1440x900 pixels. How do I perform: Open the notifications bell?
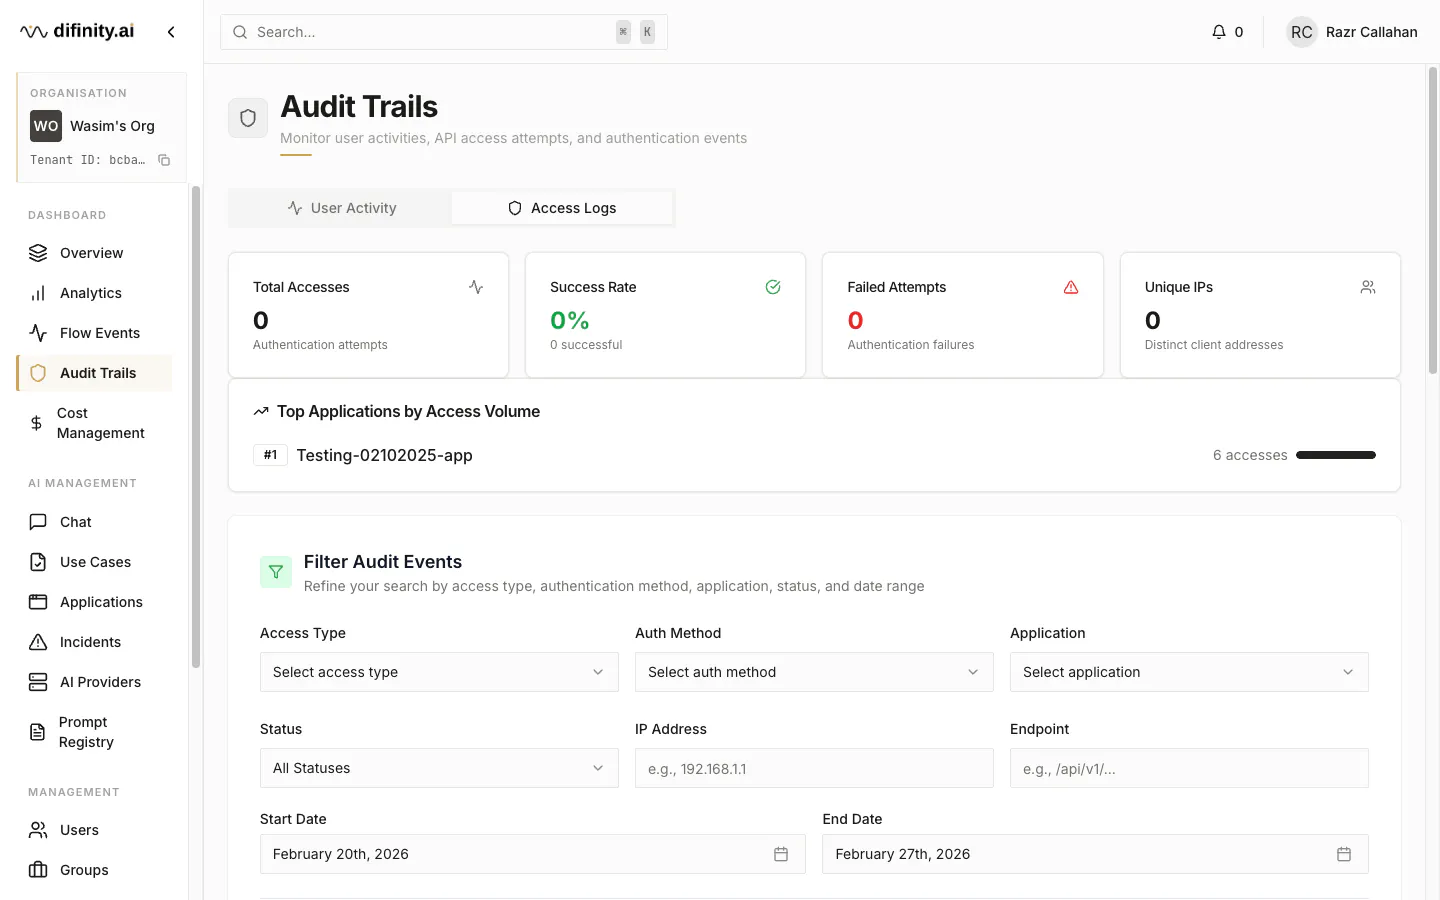pos(1218,32)
